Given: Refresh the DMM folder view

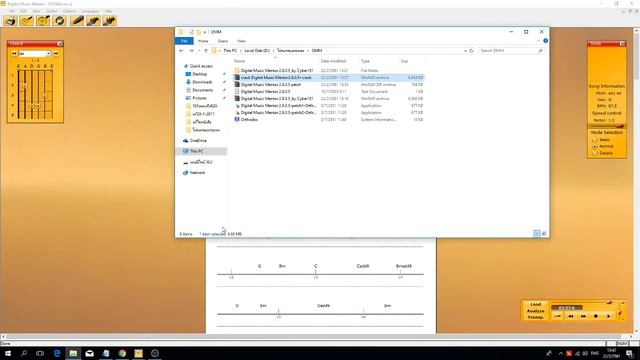Looking at the screenshot, I should (x=472, y=51).
